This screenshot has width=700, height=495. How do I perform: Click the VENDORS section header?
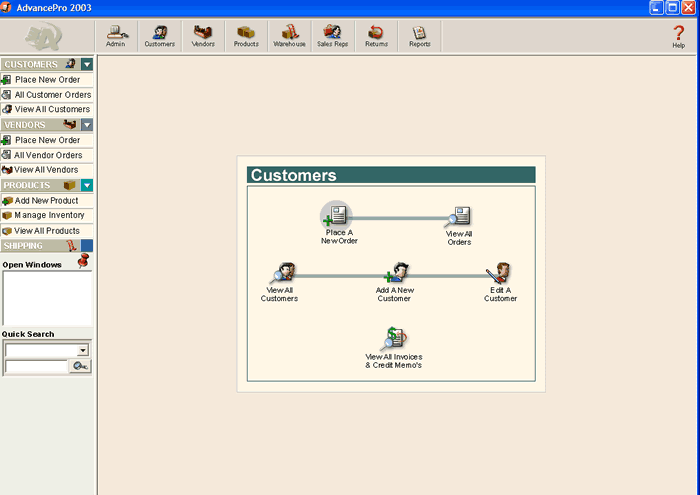click(x=41, y=125)
